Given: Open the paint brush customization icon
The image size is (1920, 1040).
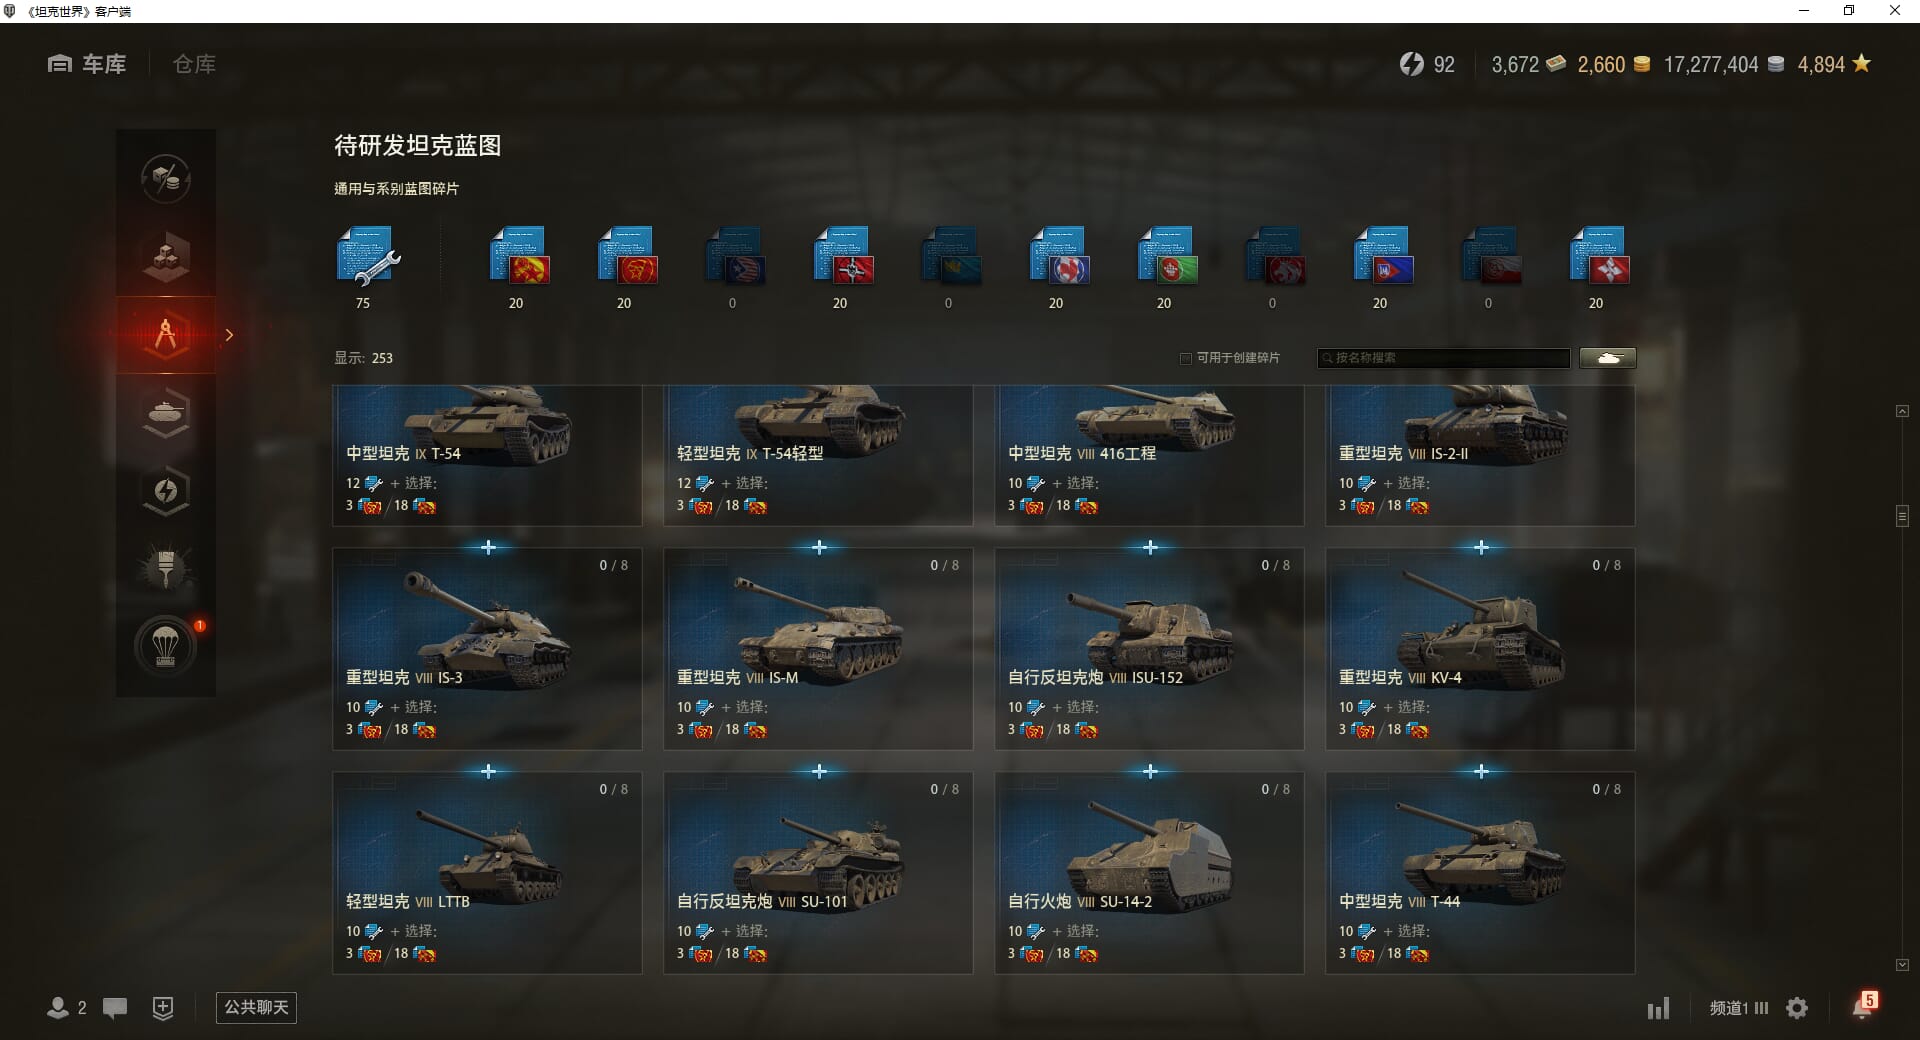Looking at the screenshot, I should [166, 568].
